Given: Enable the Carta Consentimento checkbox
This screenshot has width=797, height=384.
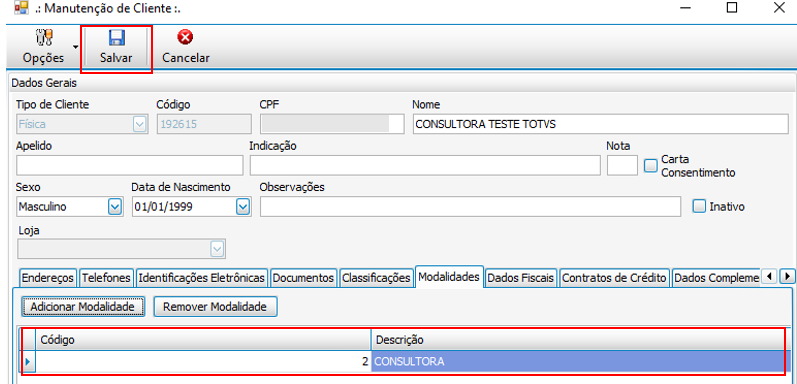Looking at the screenshot, I should click(651, 166).
